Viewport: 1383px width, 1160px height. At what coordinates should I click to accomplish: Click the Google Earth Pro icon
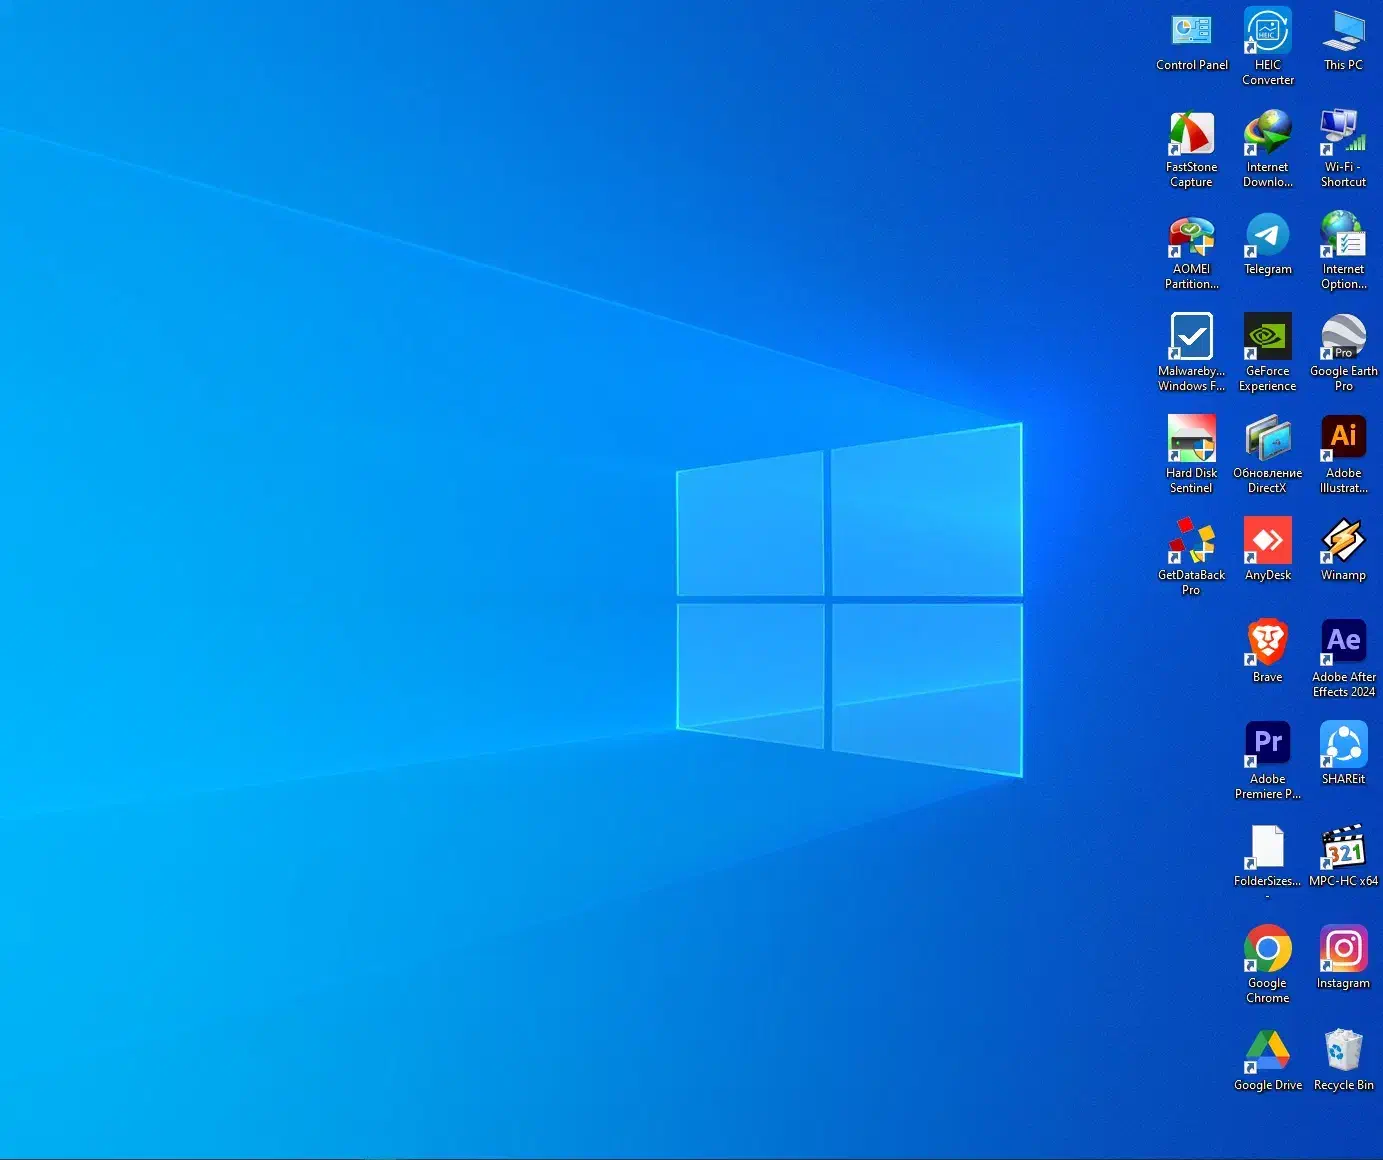pyautogui.click(x=1343, y=339)
